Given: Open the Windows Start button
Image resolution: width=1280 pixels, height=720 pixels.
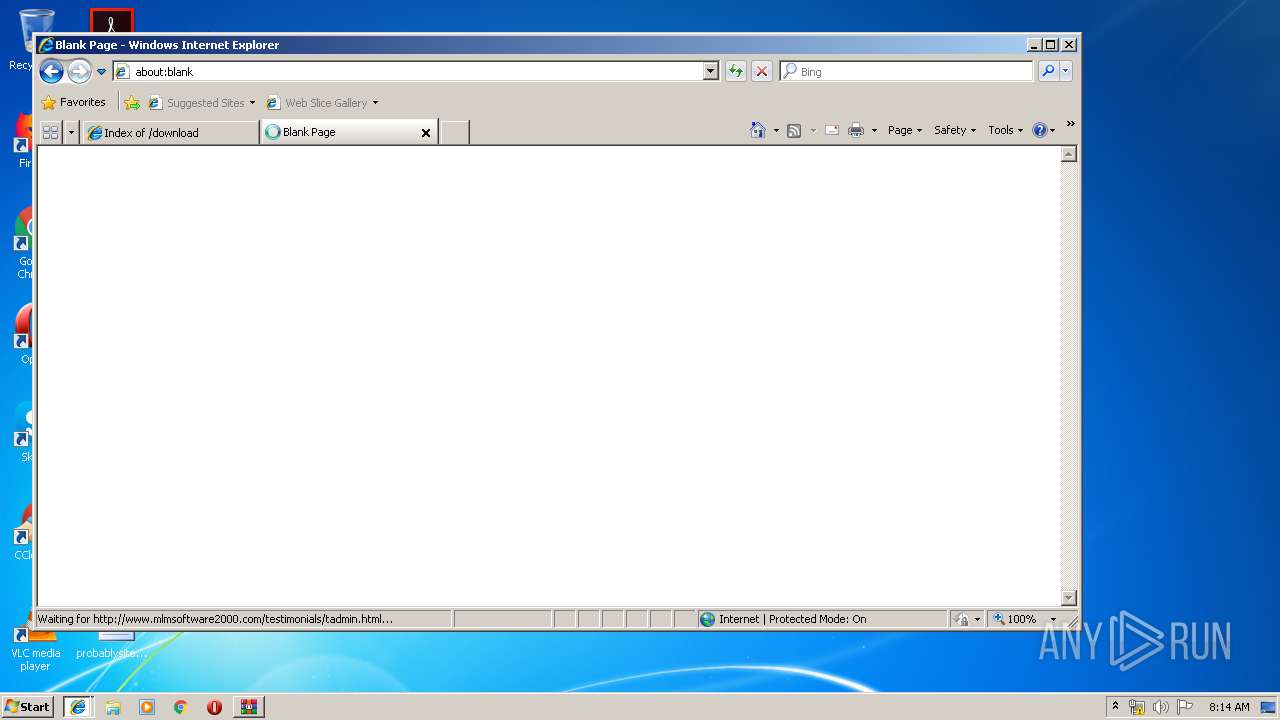Looking at the screenshot, I should pyautogui.click(x=27, y=706).
